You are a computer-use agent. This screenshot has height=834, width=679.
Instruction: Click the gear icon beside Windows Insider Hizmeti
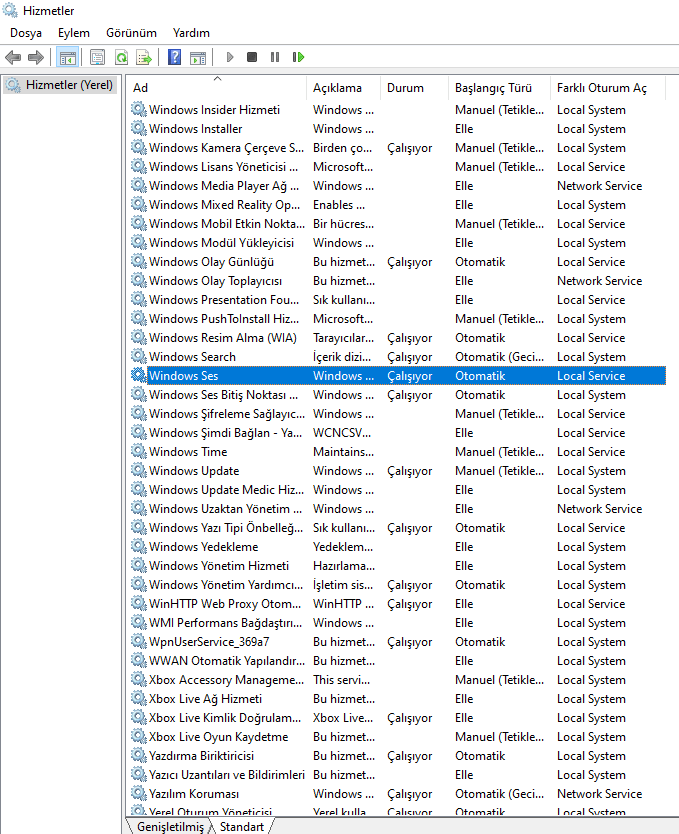pyautogui.click(x=139, y=109)
